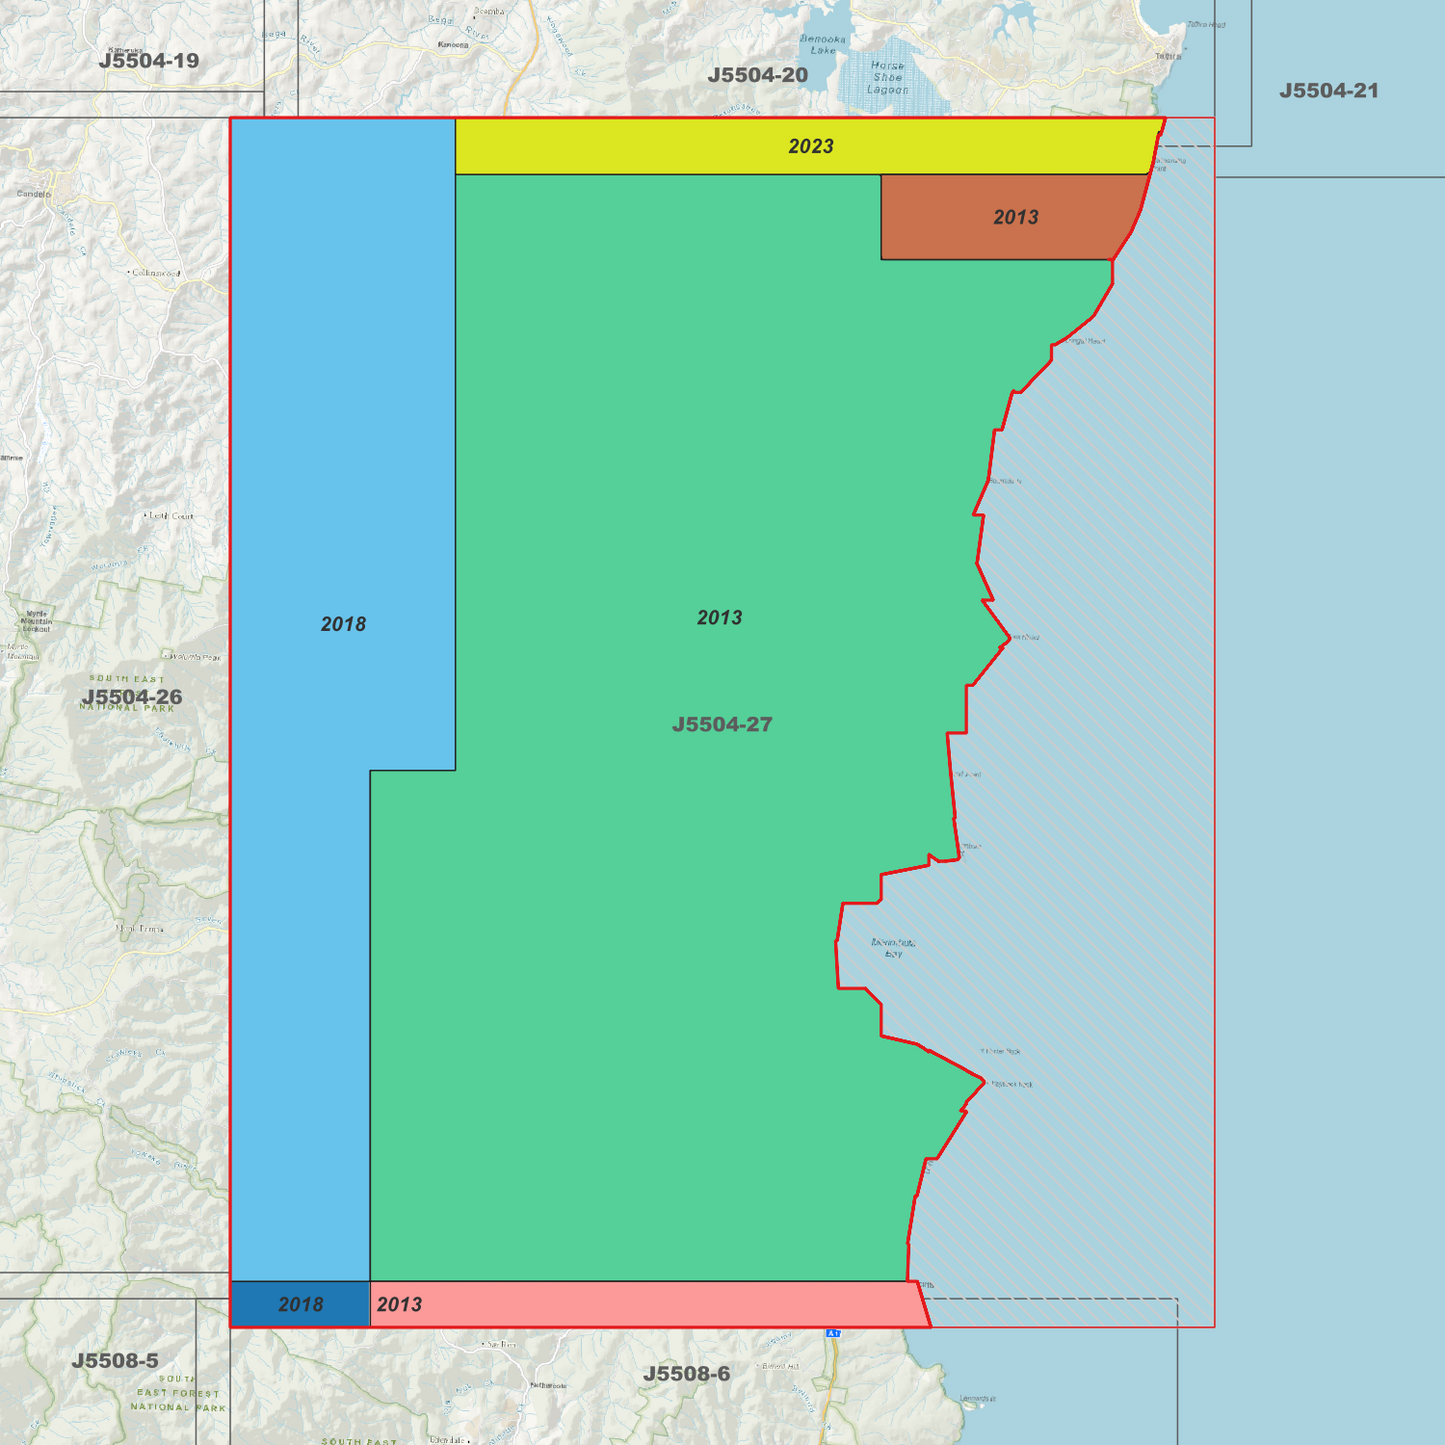Click the Tathra town label
Viewport: 1445px width, 1445px height.
pyautogui.click(x=1168, y=56)
